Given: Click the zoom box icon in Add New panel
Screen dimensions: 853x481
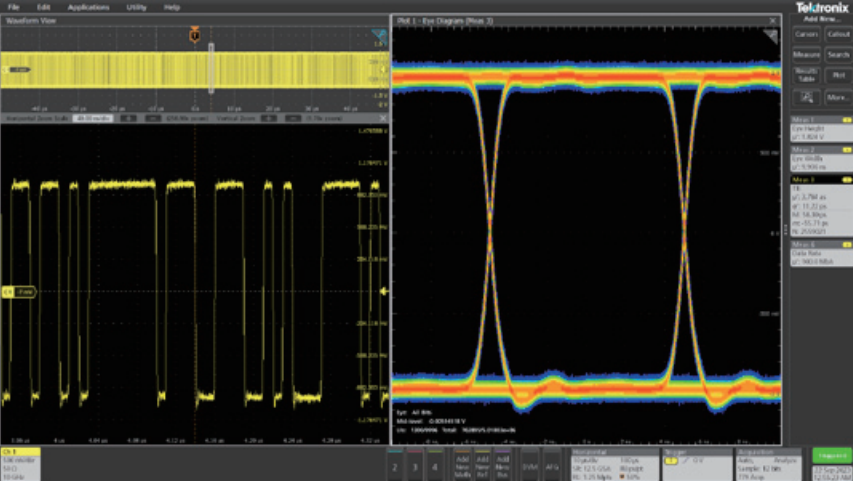Looking at the screenshot, I should 806,98.
